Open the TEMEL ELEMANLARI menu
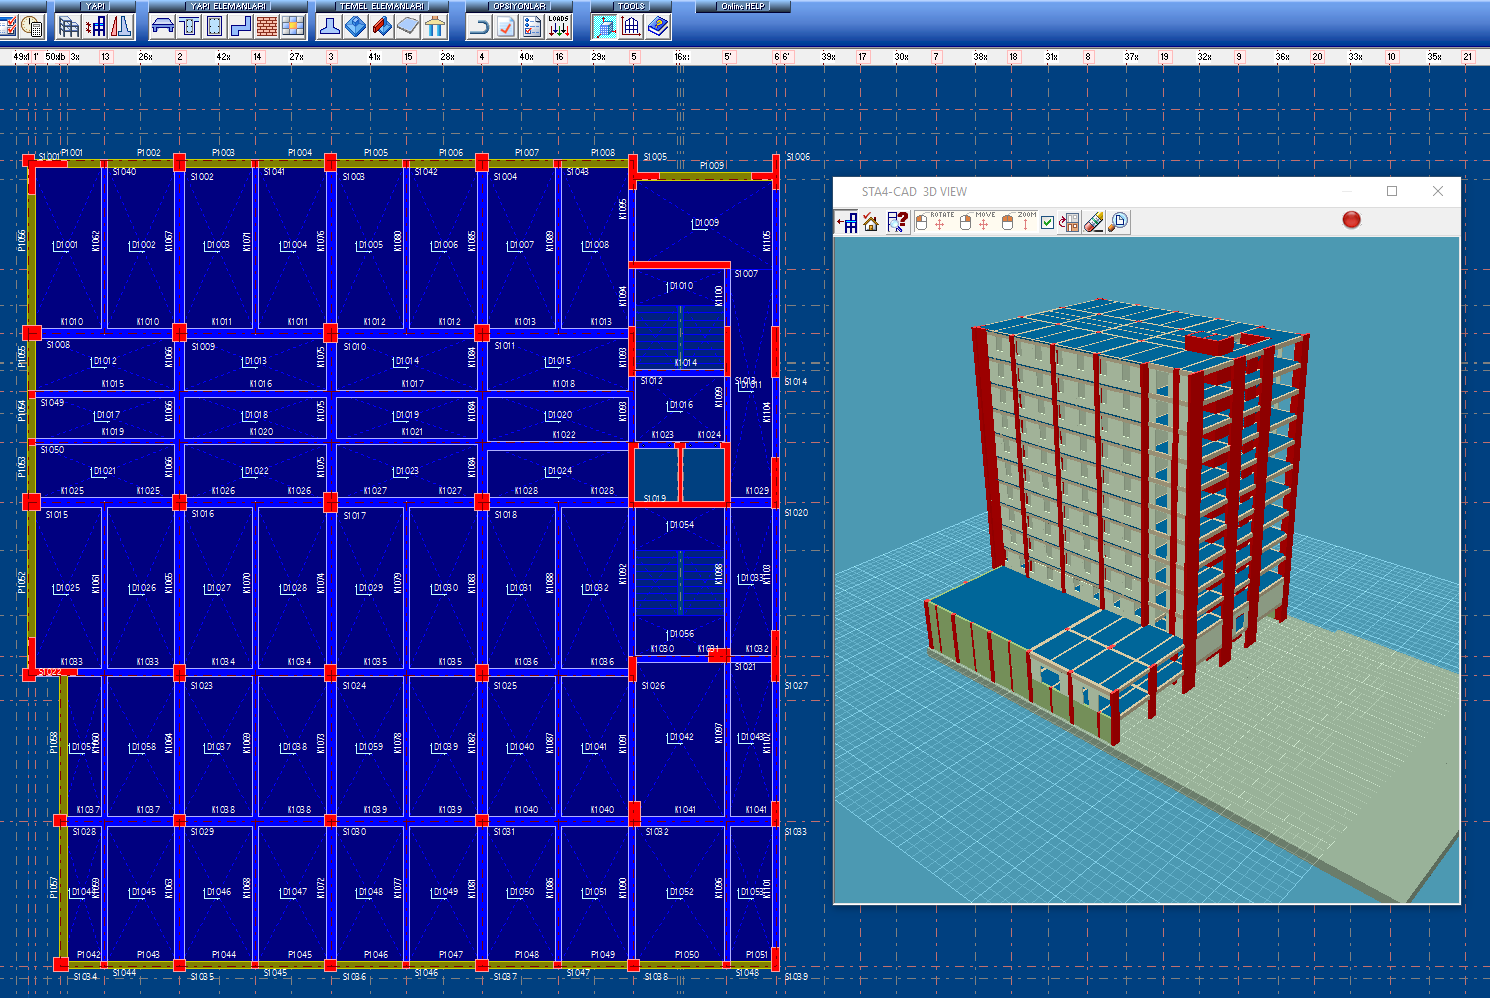 (381, 6)
